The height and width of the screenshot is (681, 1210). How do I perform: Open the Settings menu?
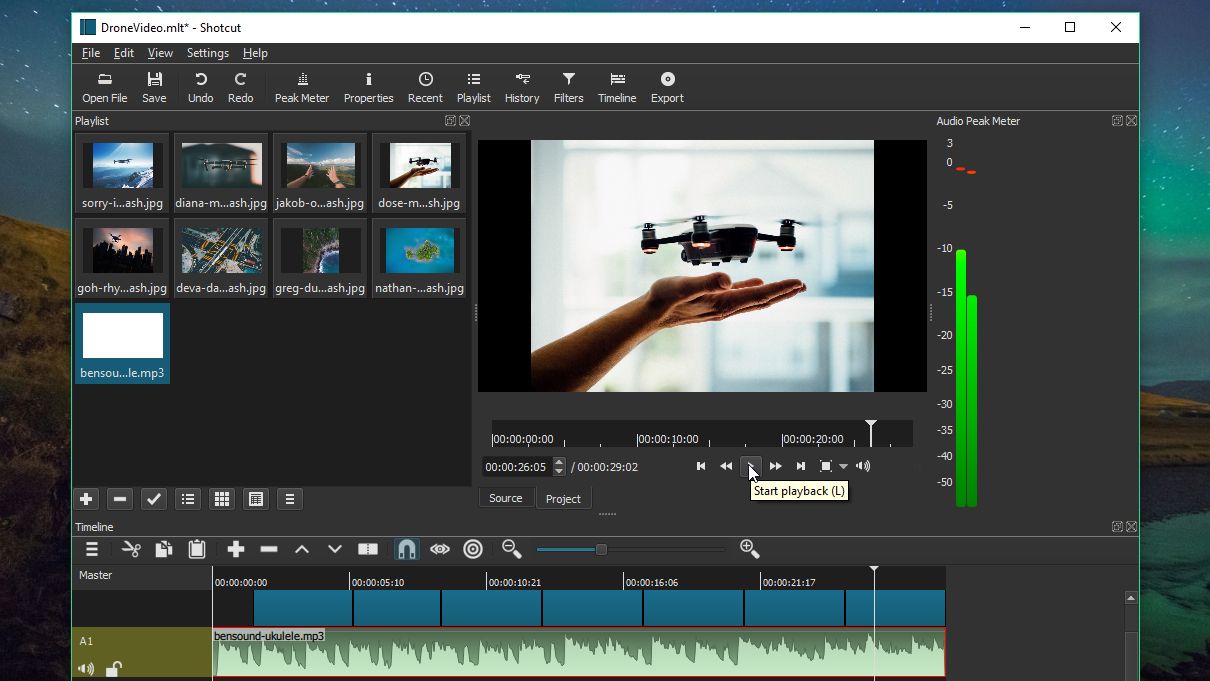coord(207,53)
